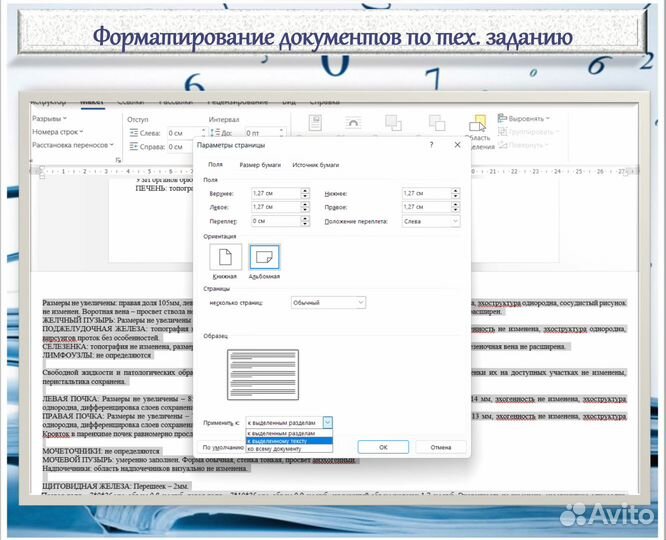Image resolution: width=666 pixels, height=540 pixels.
Task: Increase the До spacing spinner in ribbon
Action: point(281,130)
